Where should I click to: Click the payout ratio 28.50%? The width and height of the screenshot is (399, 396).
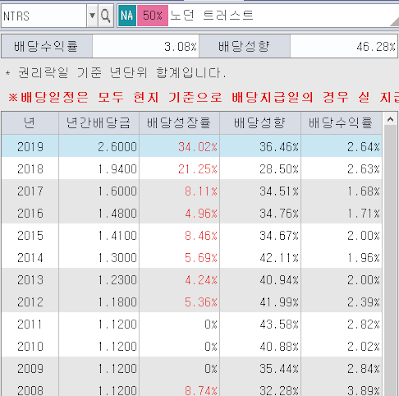click(x=279, y=169)
